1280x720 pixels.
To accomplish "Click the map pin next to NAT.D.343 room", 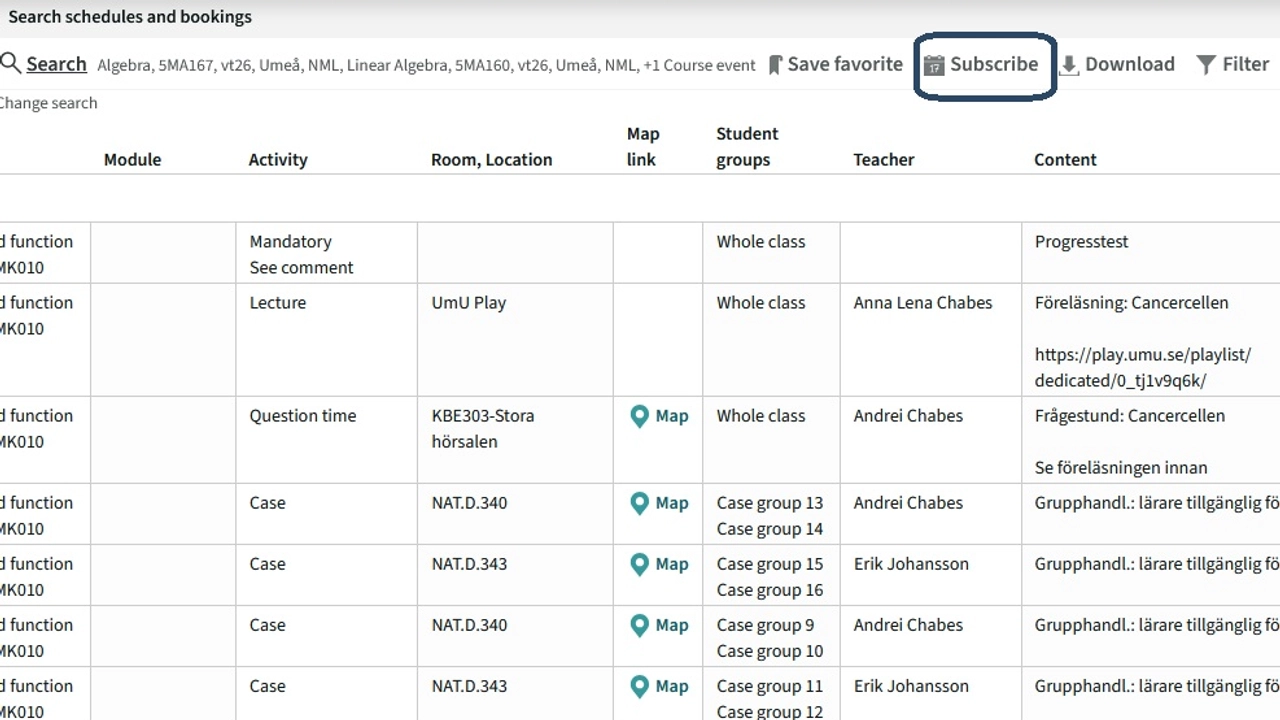I will 640,564.
